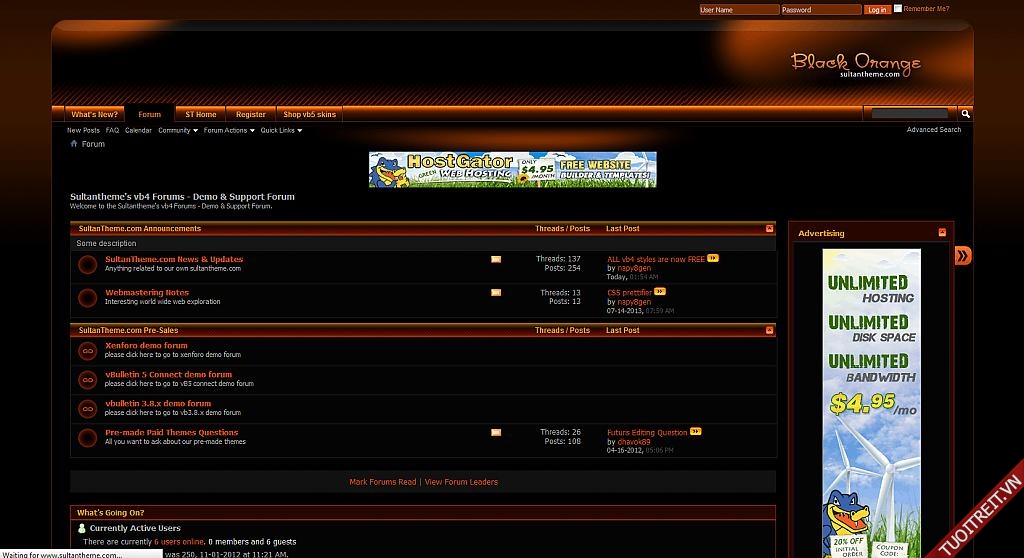1024x558 pixels.
Task: Click RSS feed icon for SultanTheme.com News & Updates
Action: tap(496, 260)
